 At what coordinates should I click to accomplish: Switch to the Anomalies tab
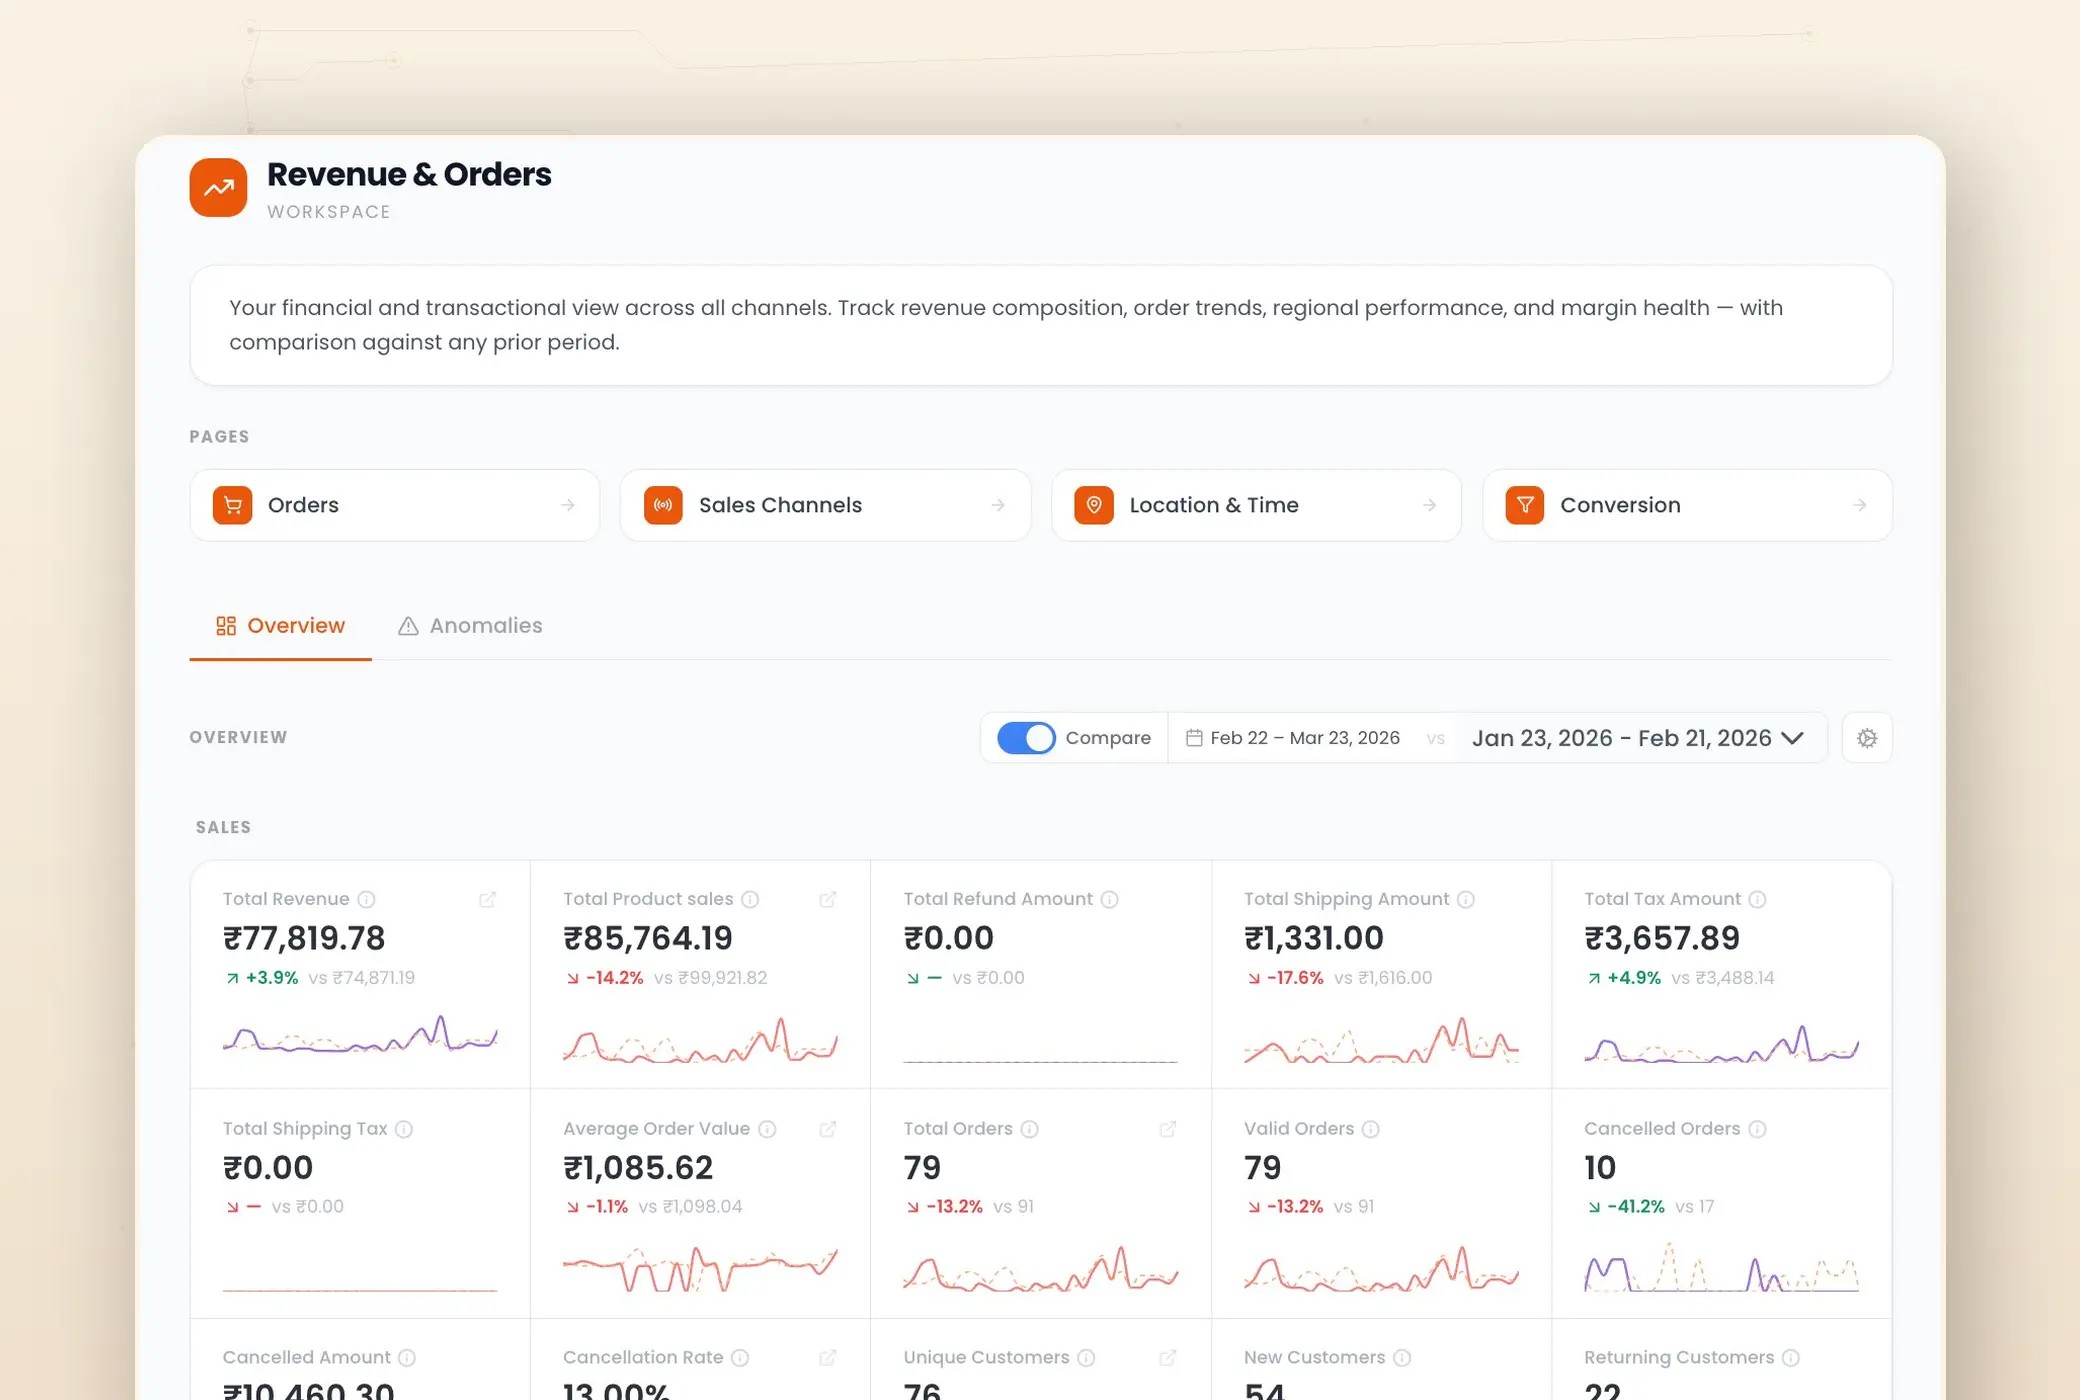[485, 626]
